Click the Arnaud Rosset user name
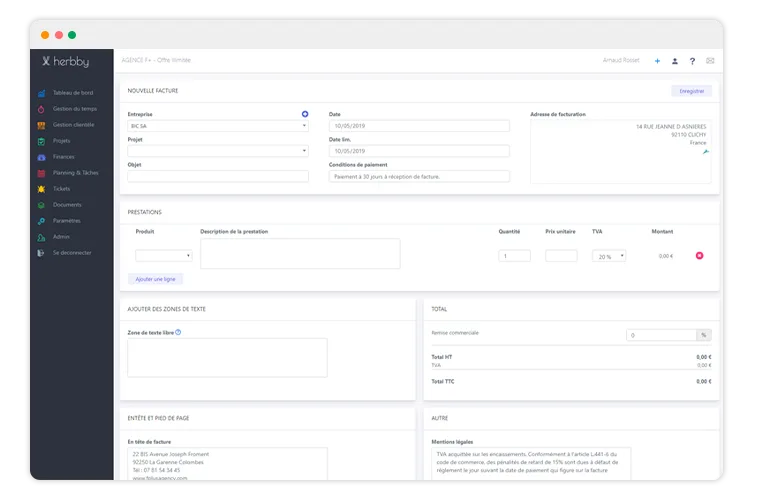762x500 pixels. pos(621,60)
